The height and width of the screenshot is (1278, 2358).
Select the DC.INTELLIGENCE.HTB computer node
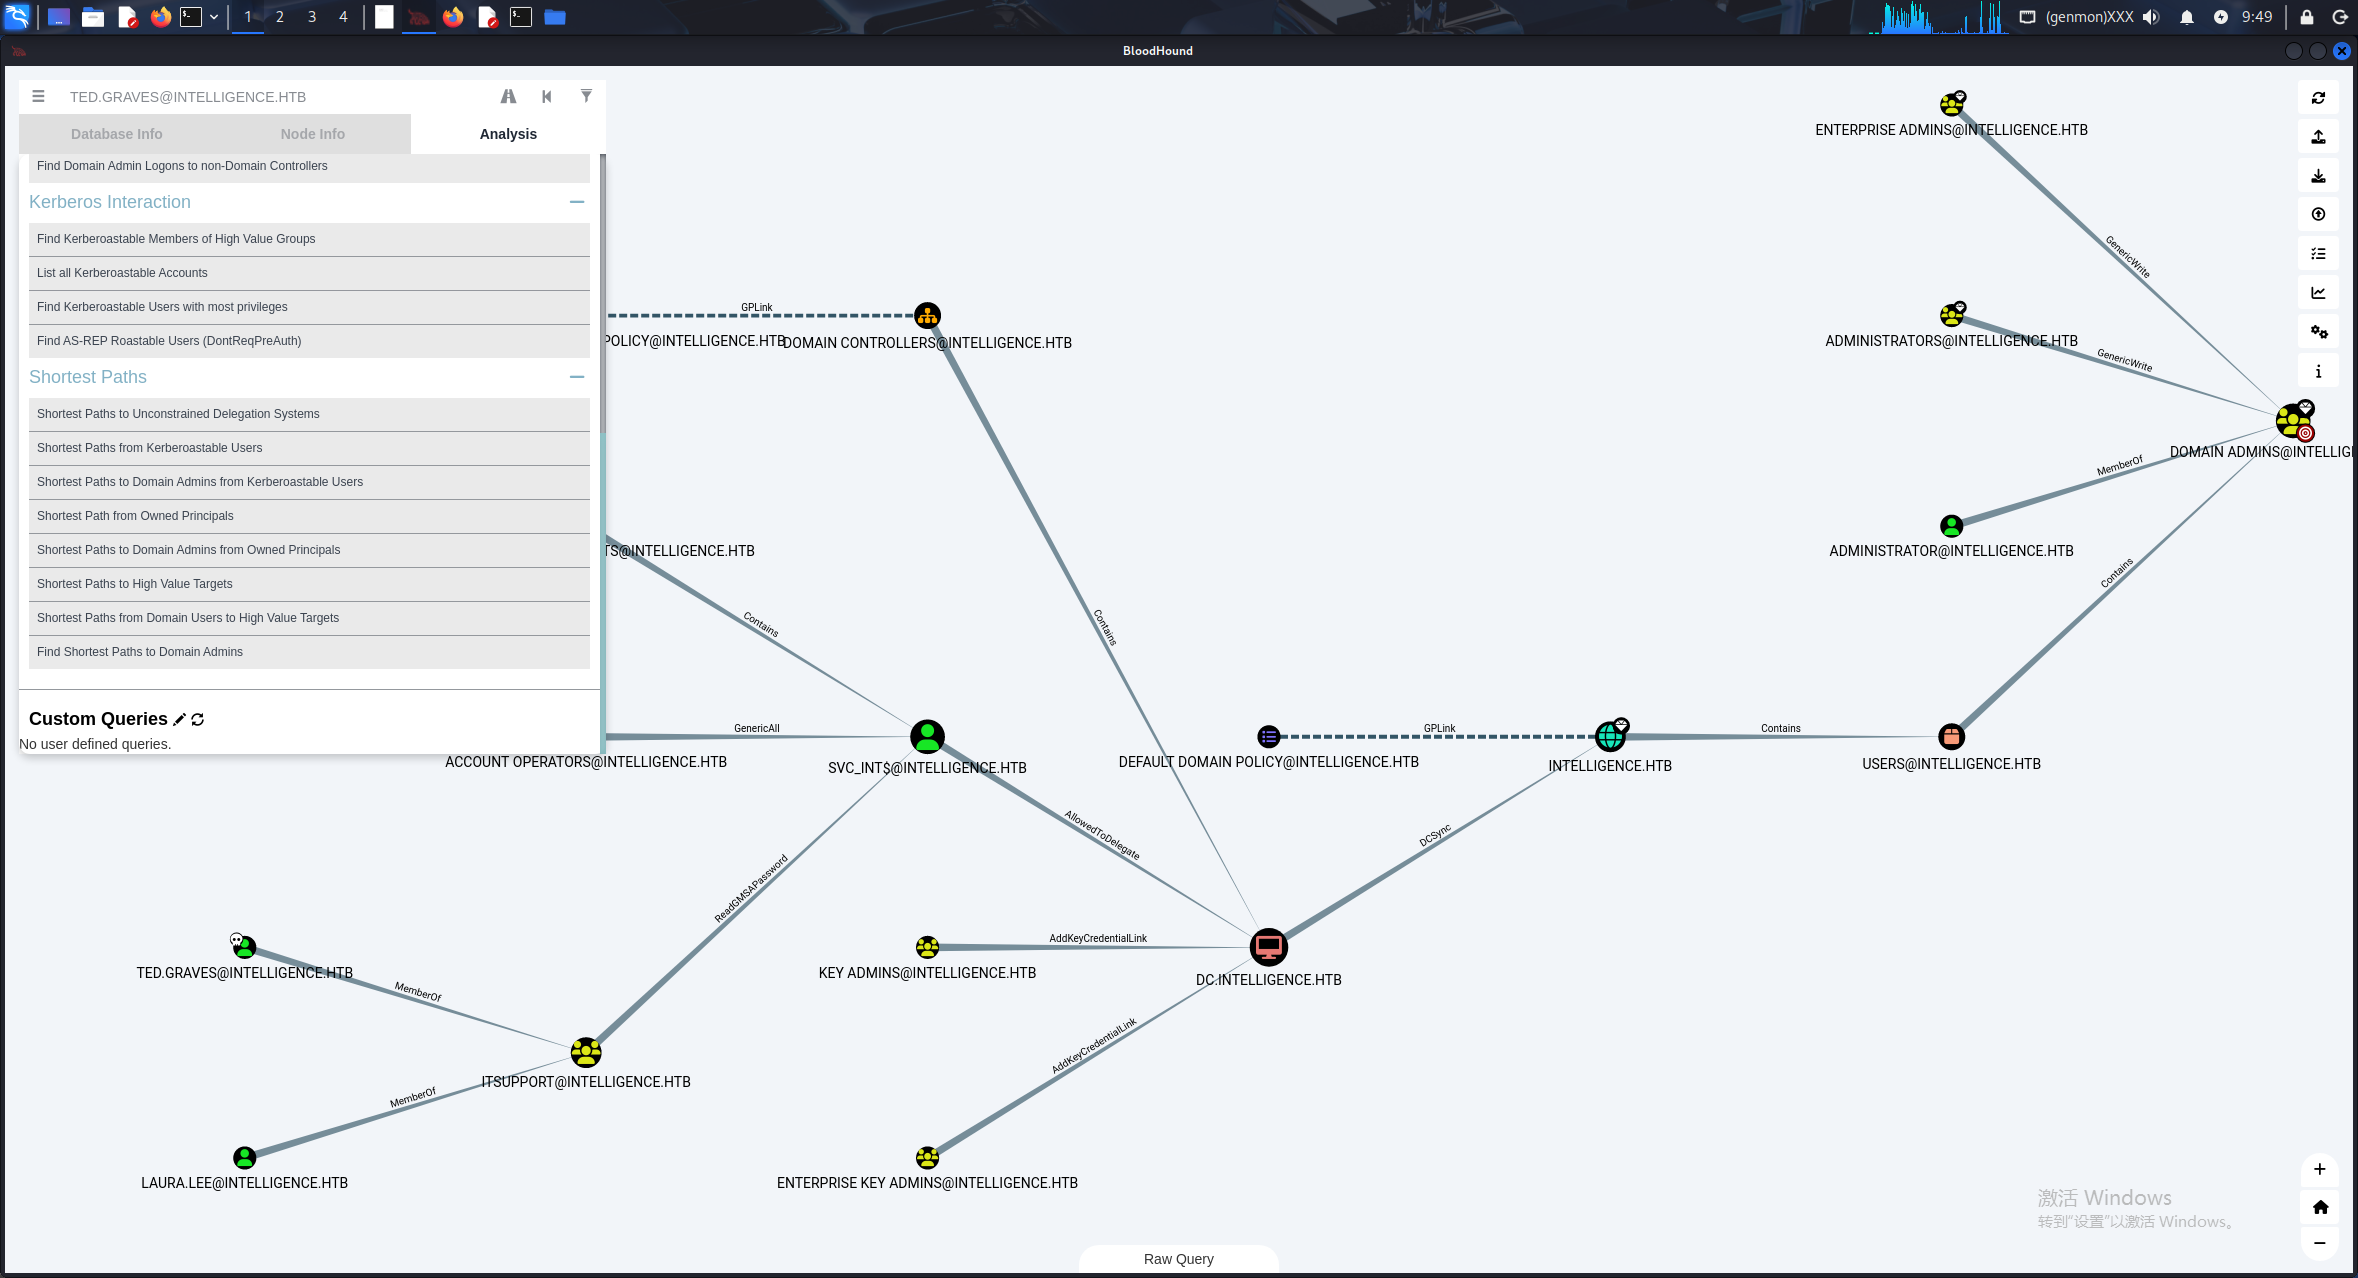1268,947
